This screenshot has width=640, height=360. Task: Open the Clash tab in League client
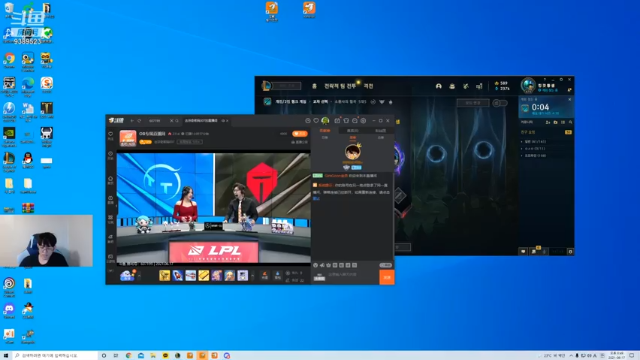point(369,86)
